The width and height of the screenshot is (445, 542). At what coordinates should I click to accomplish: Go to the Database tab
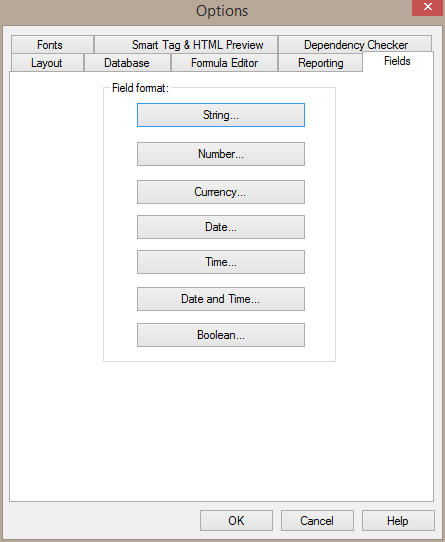coord(127,63)
